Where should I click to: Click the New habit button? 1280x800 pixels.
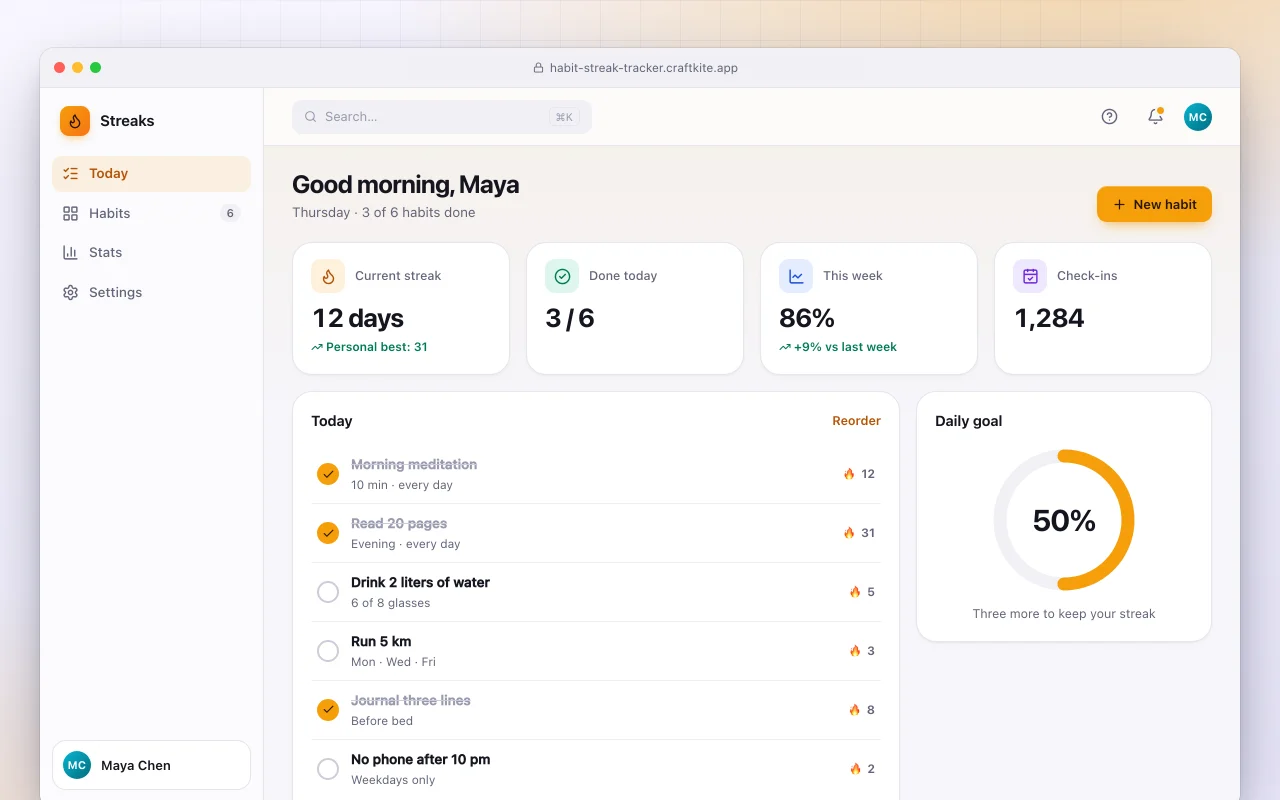[x=1154, y=204]
